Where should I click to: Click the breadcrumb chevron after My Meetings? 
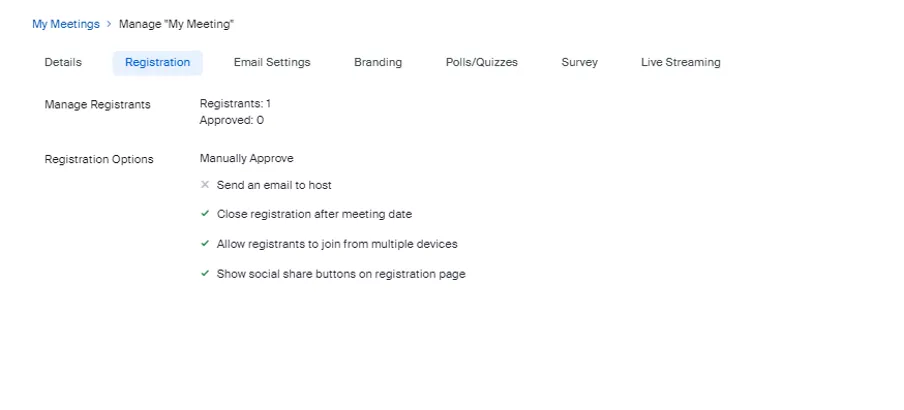(x=109, y=24)
